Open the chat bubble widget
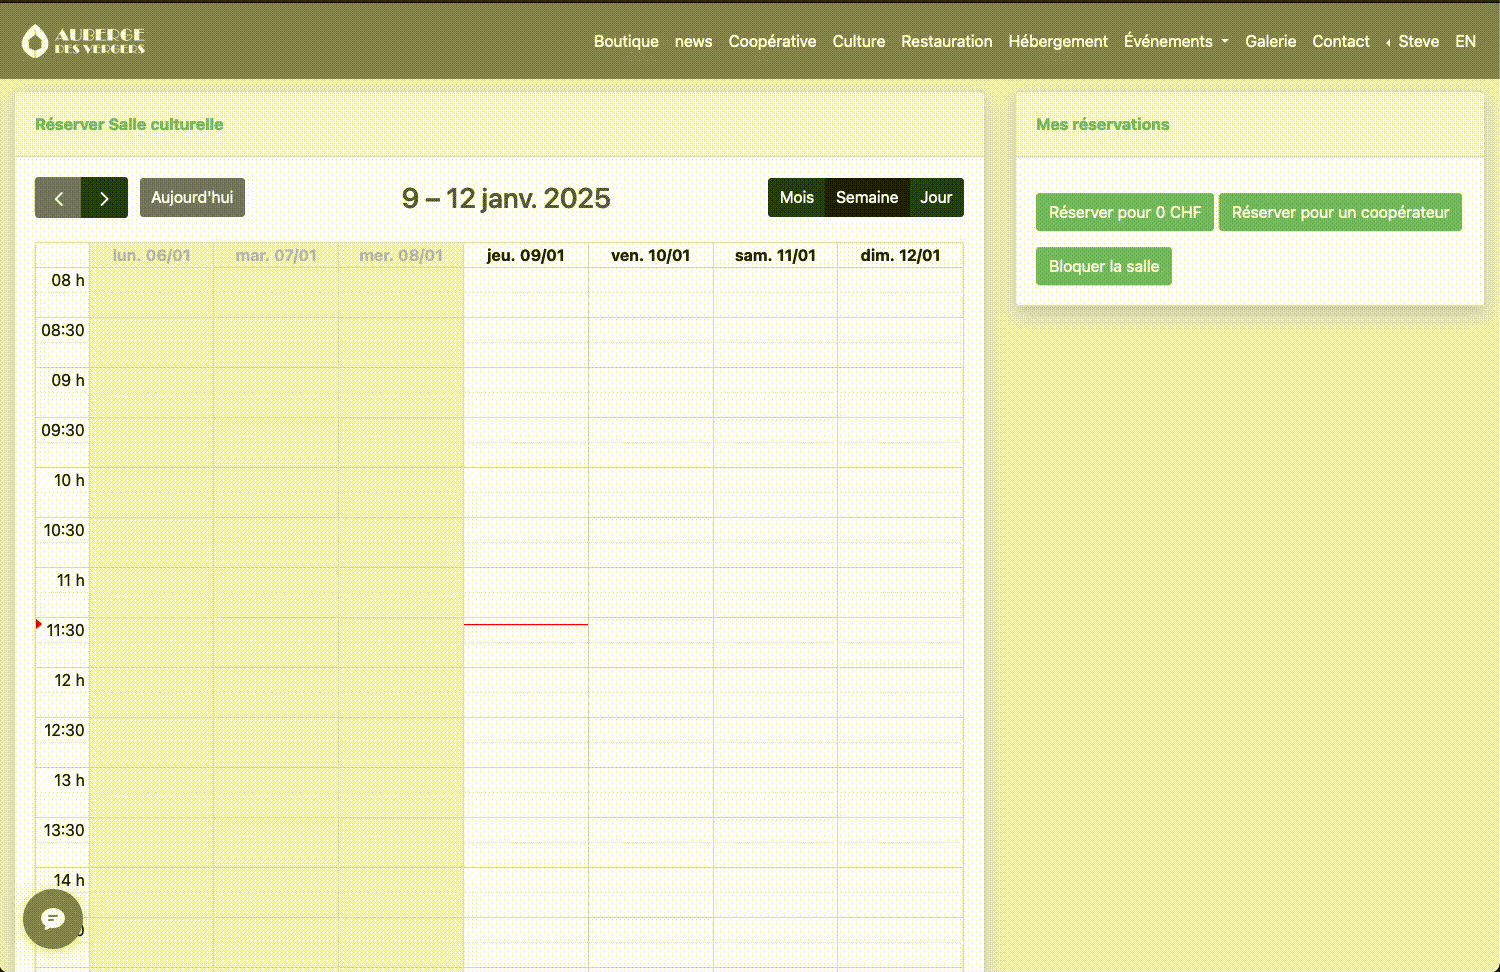This screenshot has height=972, width=1500. 53,919
